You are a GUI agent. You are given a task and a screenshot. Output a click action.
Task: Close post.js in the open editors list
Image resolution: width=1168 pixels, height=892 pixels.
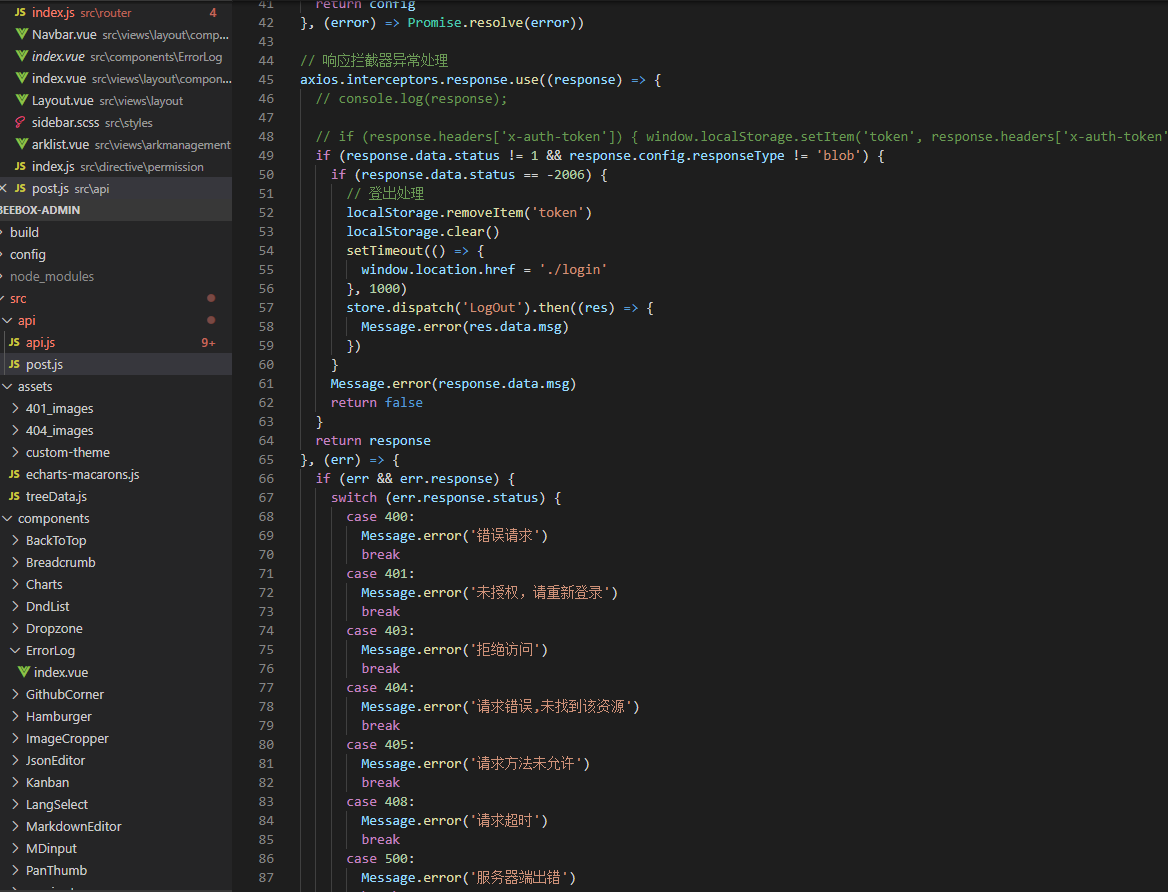point(4,189)
